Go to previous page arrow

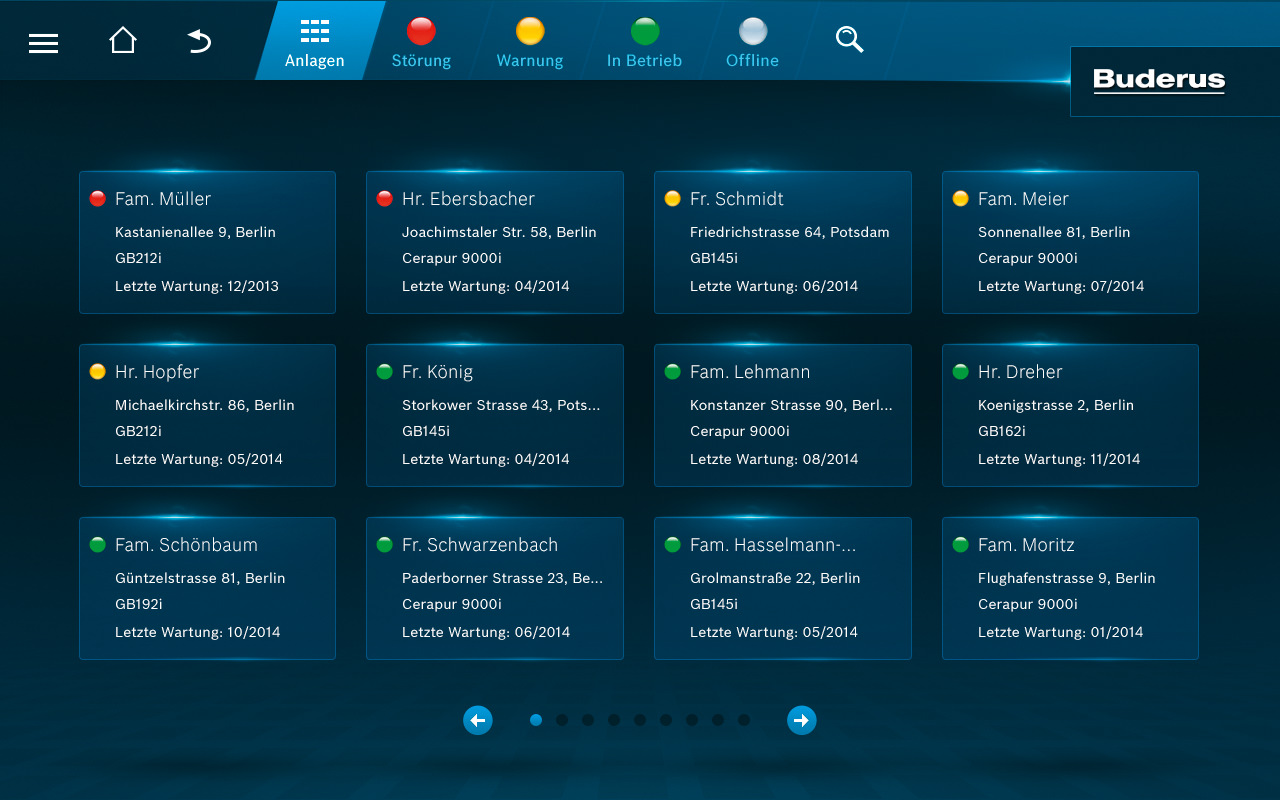[478, 720]
